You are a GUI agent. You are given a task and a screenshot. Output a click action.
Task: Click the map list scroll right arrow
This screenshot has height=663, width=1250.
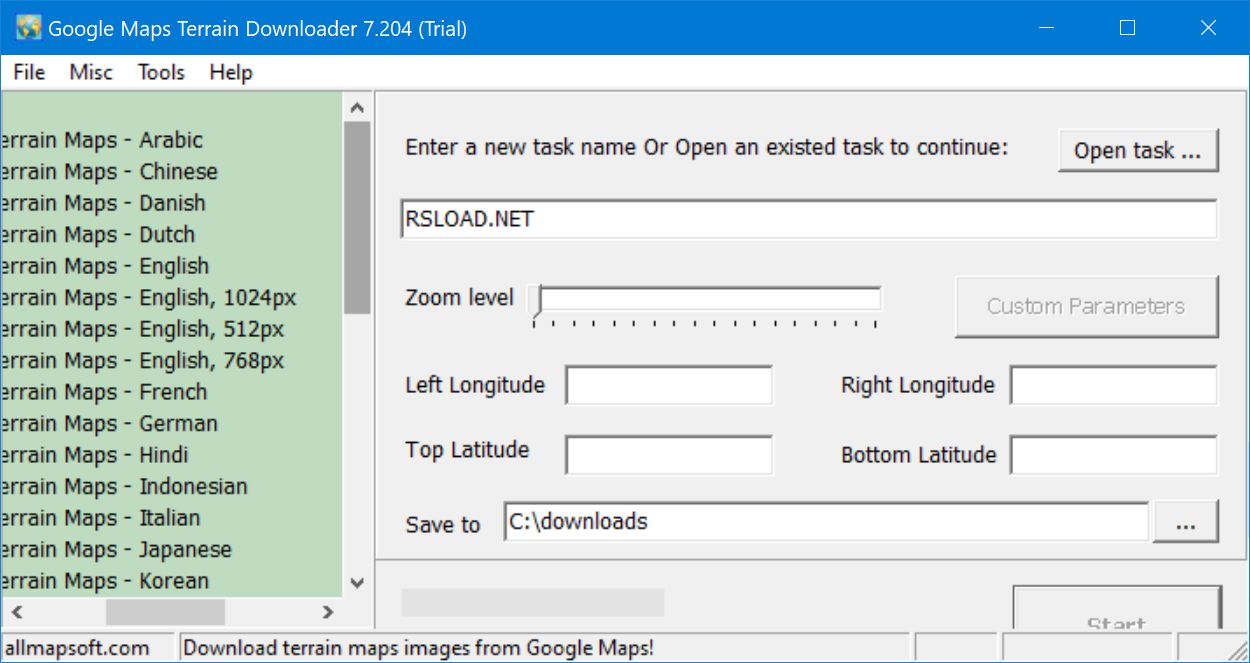[328, 612]
